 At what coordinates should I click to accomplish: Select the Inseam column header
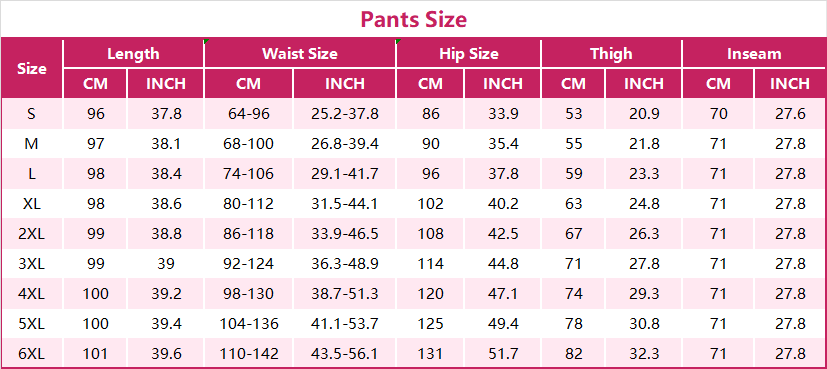[x=754, y=53]
